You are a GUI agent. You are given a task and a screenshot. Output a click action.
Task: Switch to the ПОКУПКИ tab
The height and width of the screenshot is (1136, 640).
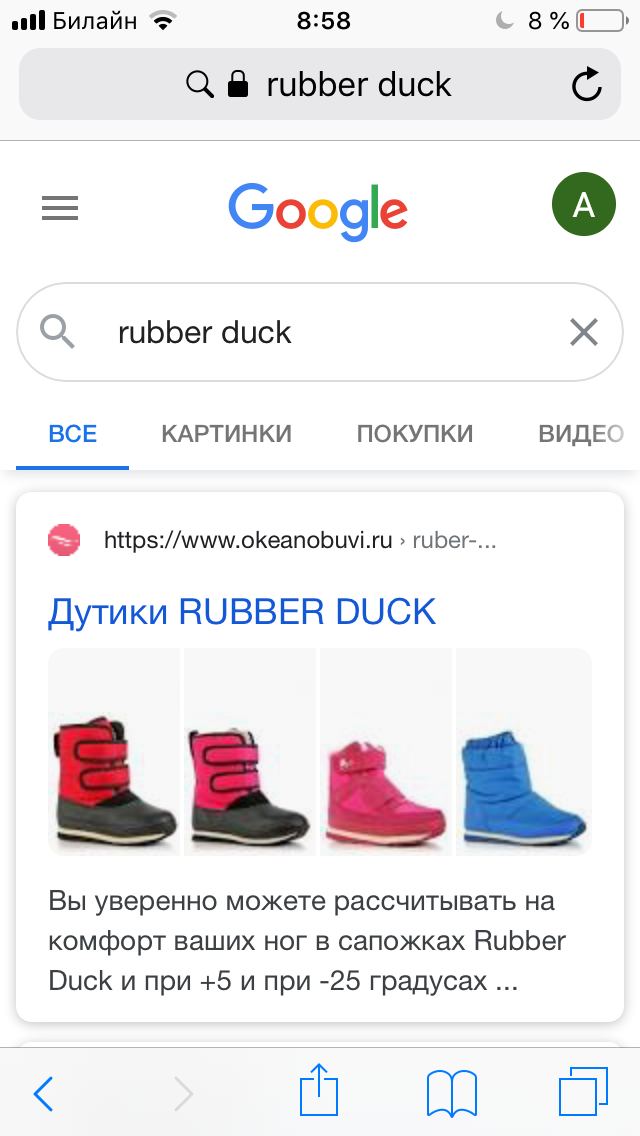(415, 434)
